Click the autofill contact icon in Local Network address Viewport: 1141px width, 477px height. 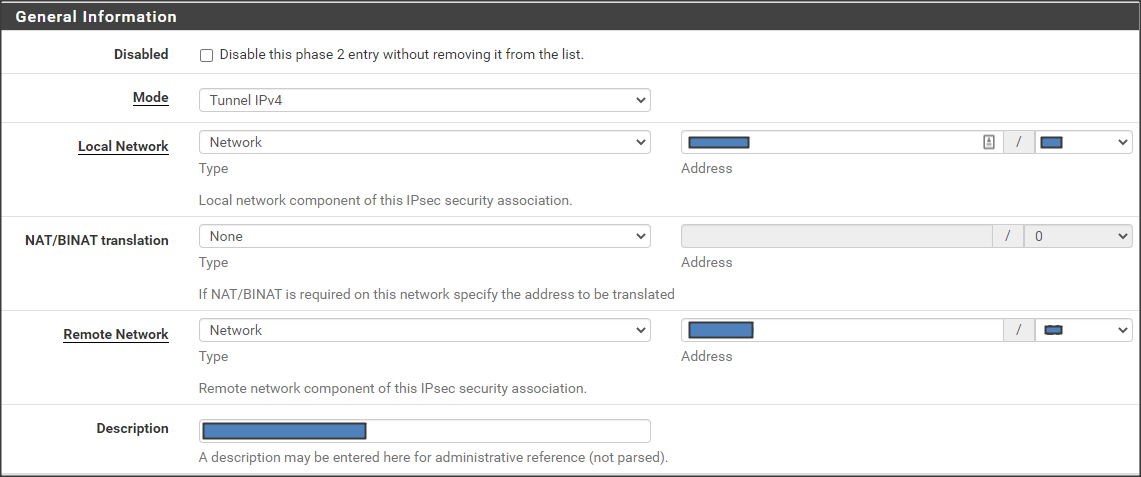[988, 143]
